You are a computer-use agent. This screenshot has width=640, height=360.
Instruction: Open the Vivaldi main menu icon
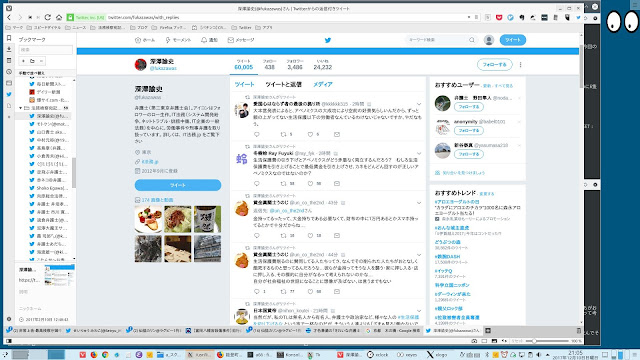(x=9, y=8)
